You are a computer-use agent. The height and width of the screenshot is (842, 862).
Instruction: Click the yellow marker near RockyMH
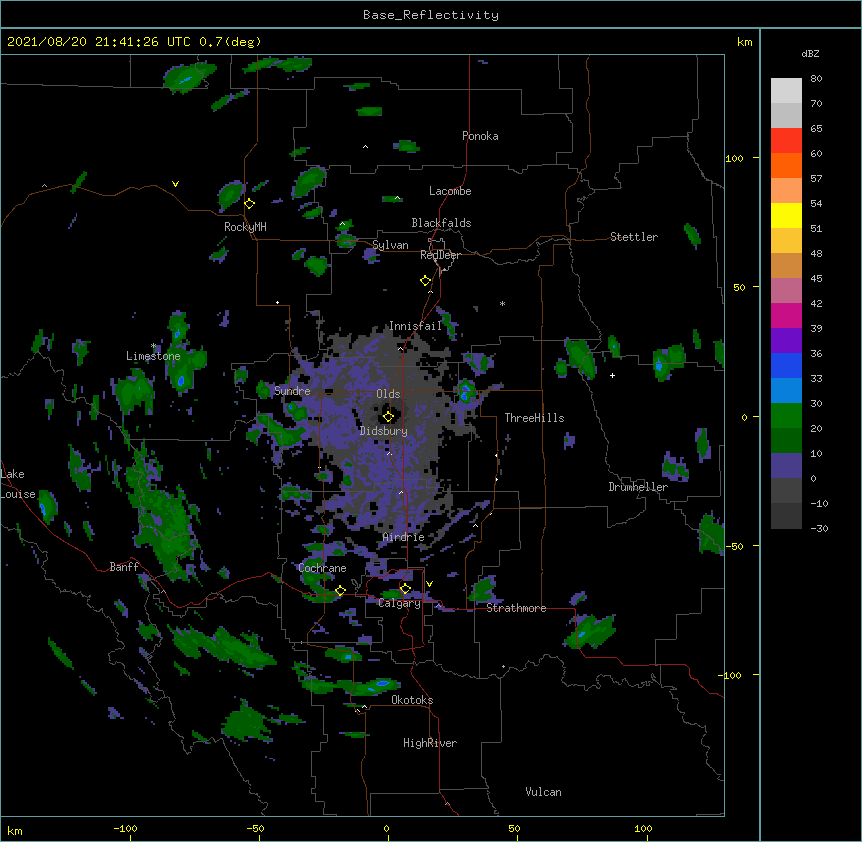[250, 204]
